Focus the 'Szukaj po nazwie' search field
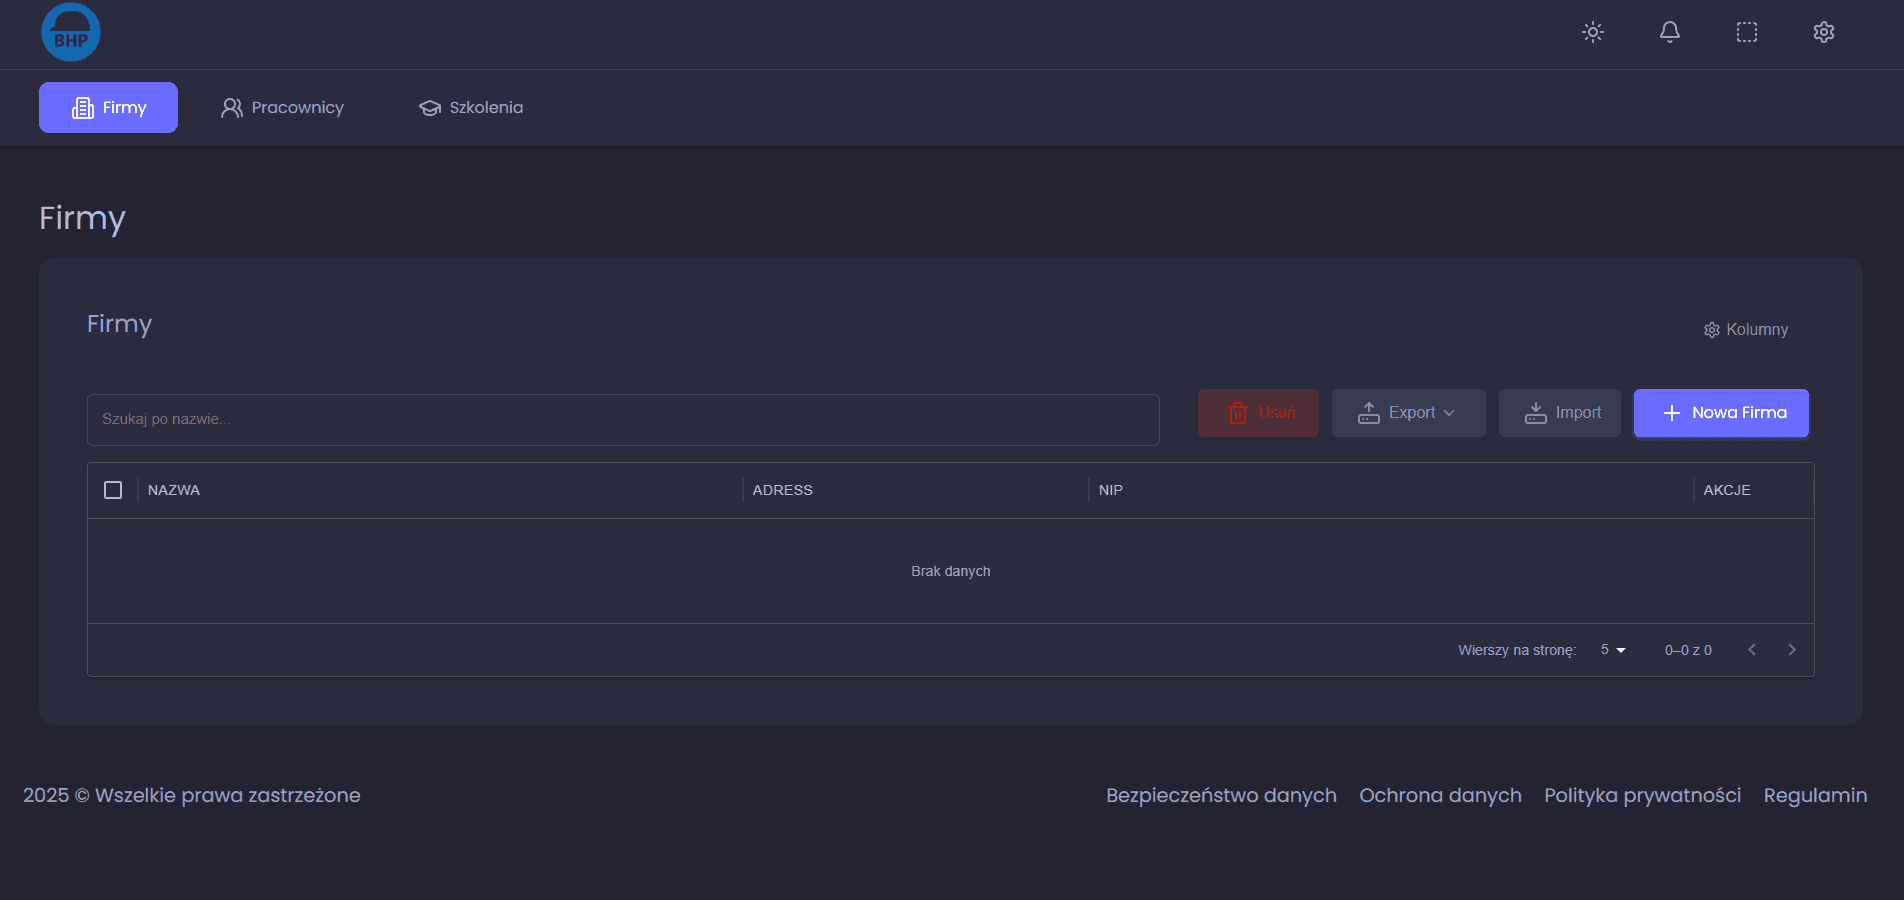The image size is (1904, 900). point(623,420)
